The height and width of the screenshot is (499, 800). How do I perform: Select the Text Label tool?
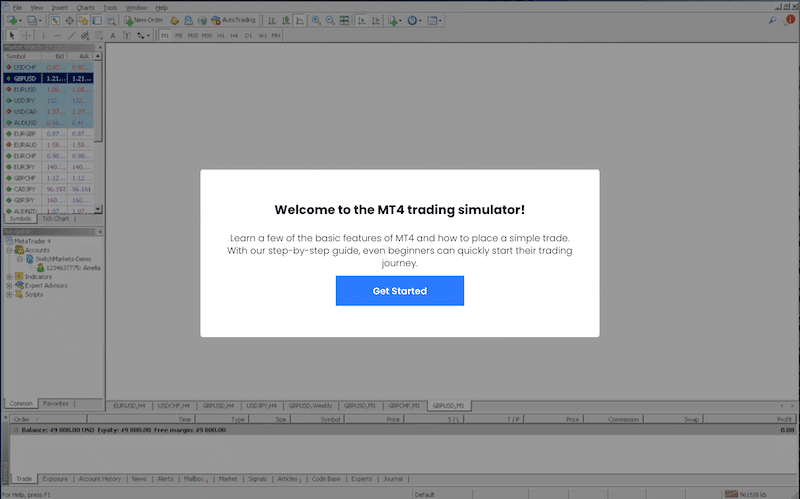(127, 35)
